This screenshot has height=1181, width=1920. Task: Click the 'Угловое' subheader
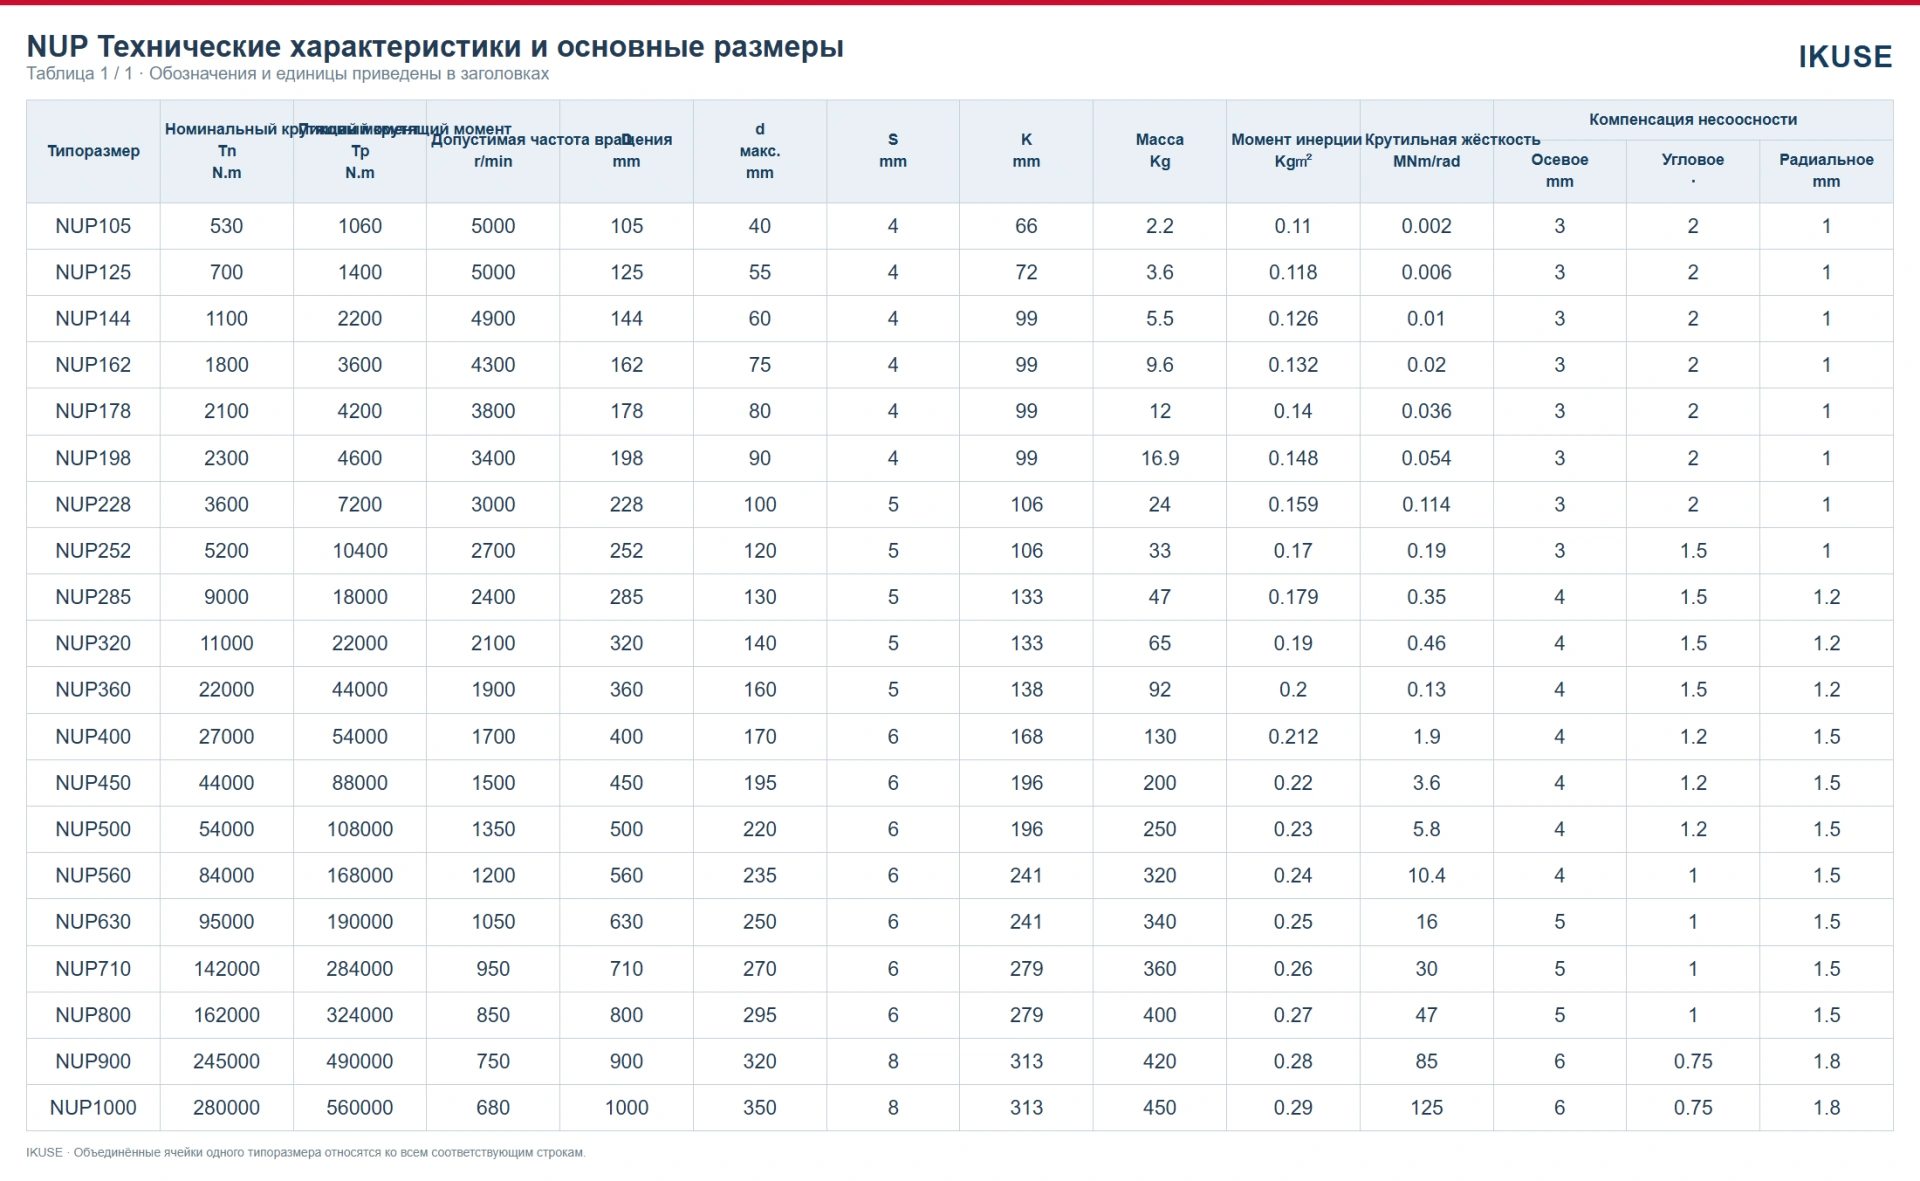coord(1693,171)
